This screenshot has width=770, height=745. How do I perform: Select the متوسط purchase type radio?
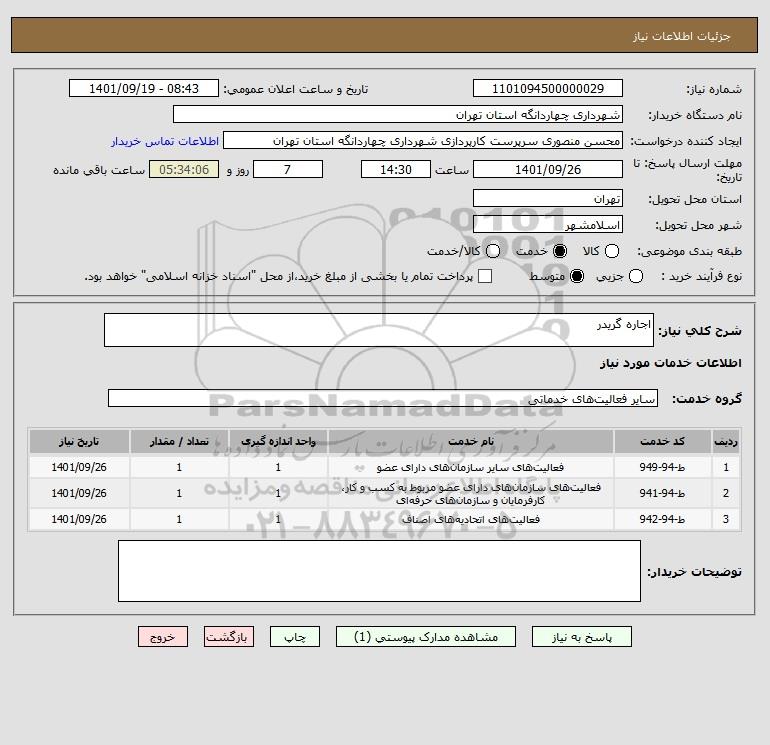coord(577,276)
